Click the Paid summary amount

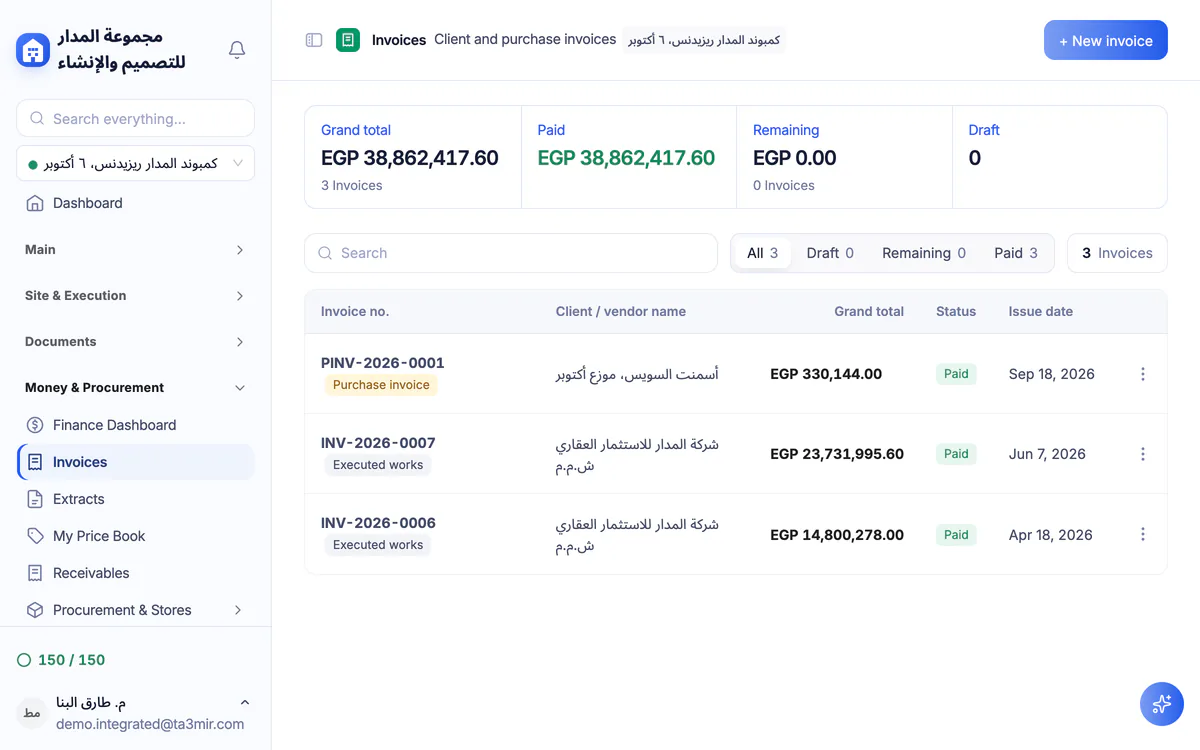click(x=626, y=158)
